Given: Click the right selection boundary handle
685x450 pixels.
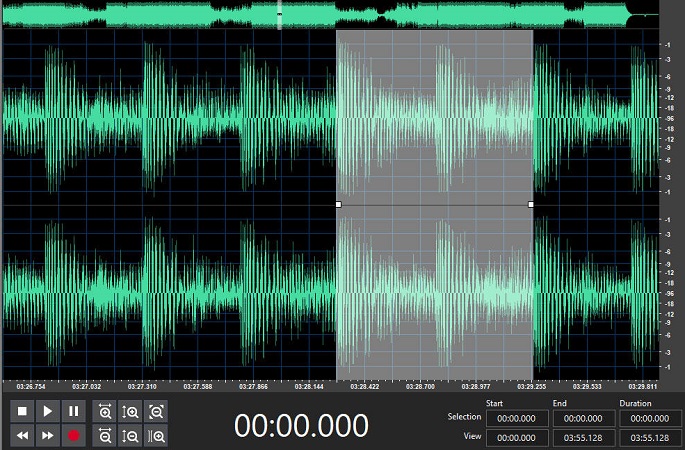Looking at the screenshot, I should pos(531,204).
